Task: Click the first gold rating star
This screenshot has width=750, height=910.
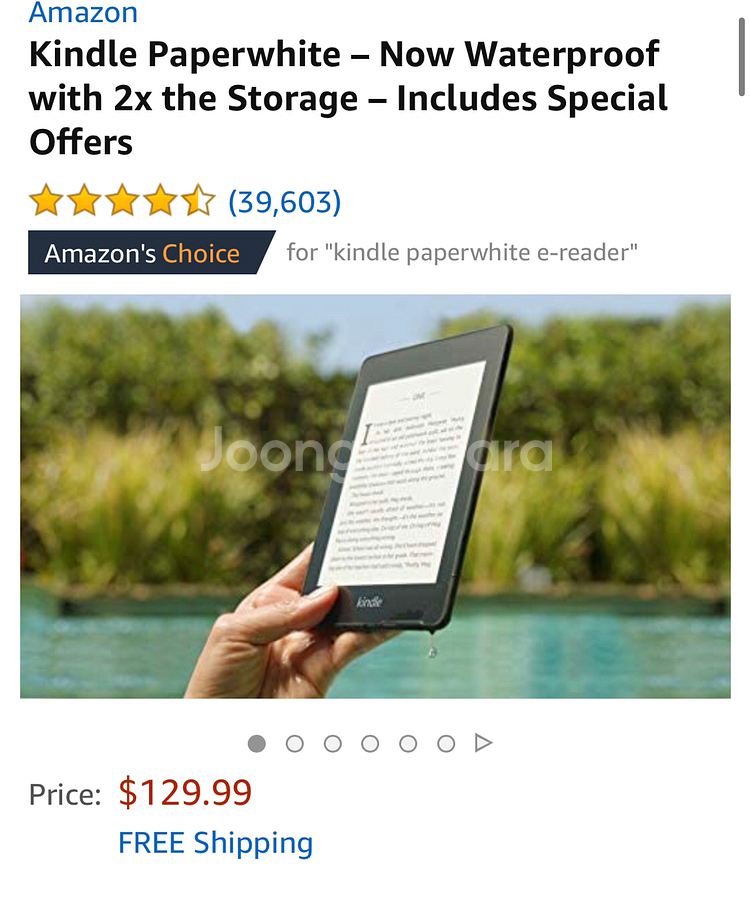Action: [45, 200]
